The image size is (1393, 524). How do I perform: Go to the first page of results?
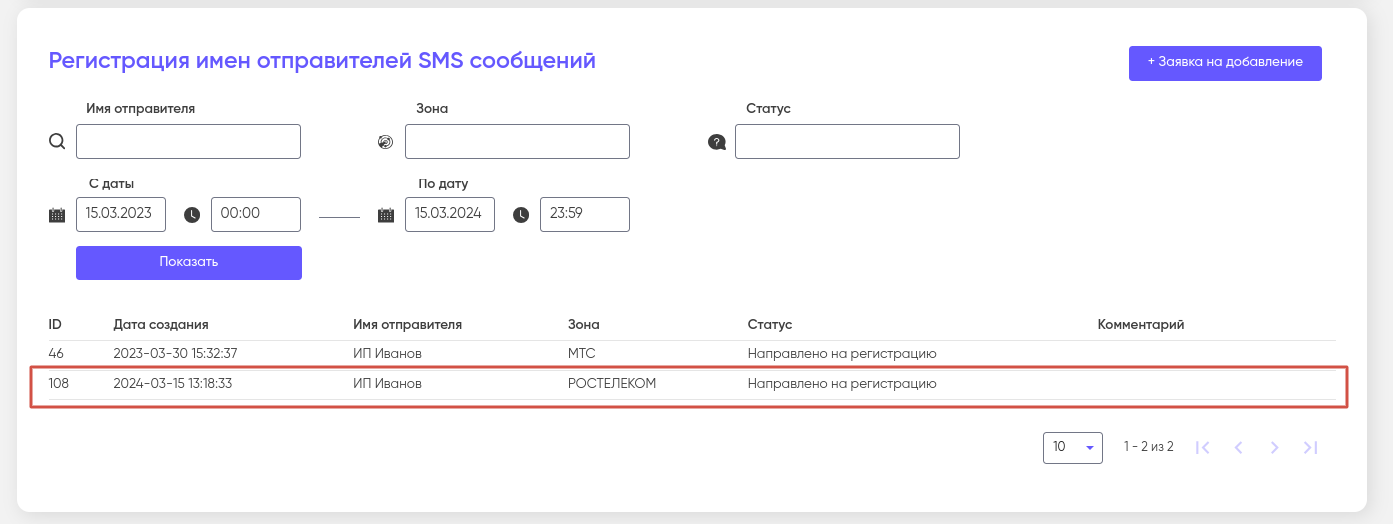(1203, 448)
